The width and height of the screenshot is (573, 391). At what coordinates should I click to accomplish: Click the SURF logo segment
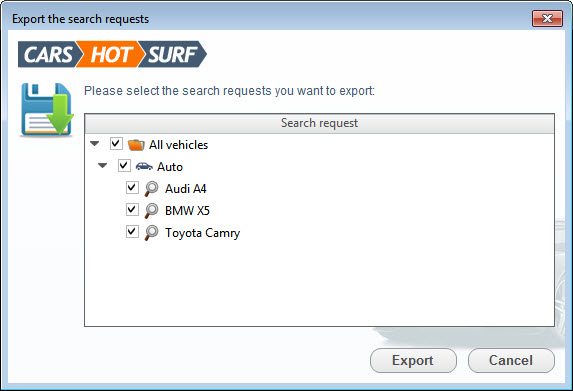[x=172, y=54]
